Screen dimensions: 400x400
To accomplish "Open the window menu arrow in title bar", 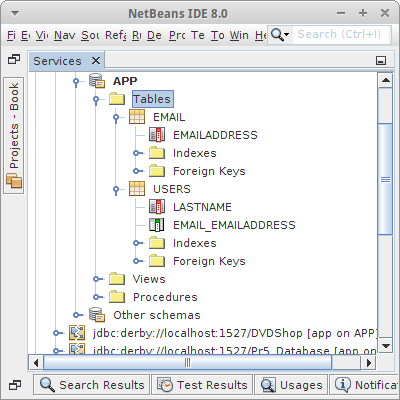I will pos(15,13).
